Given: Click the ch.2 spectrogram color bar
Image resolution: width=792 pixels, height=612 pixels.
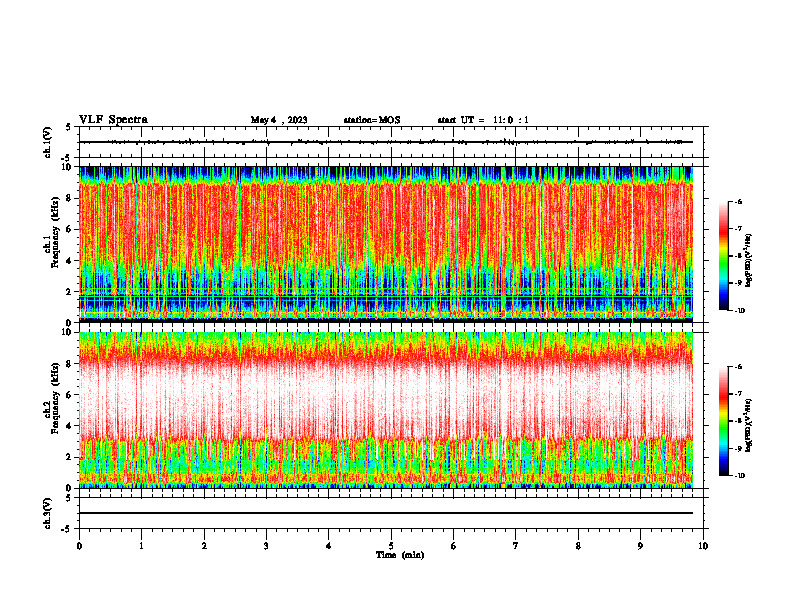Looking at the screenshot, I should point(723,421).
